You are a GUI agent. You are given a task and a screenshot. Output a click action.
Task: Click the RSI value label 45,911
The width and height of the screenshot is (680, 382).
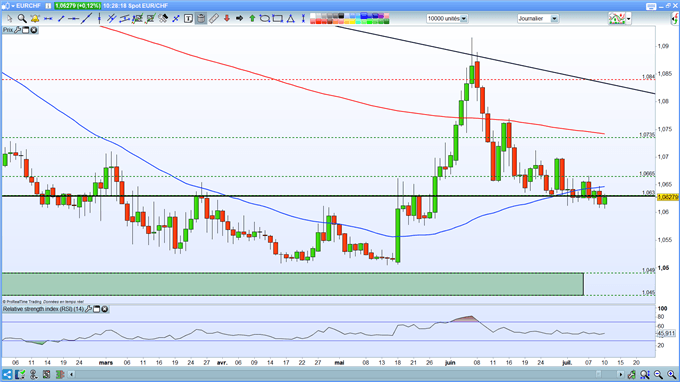(667, 333)
